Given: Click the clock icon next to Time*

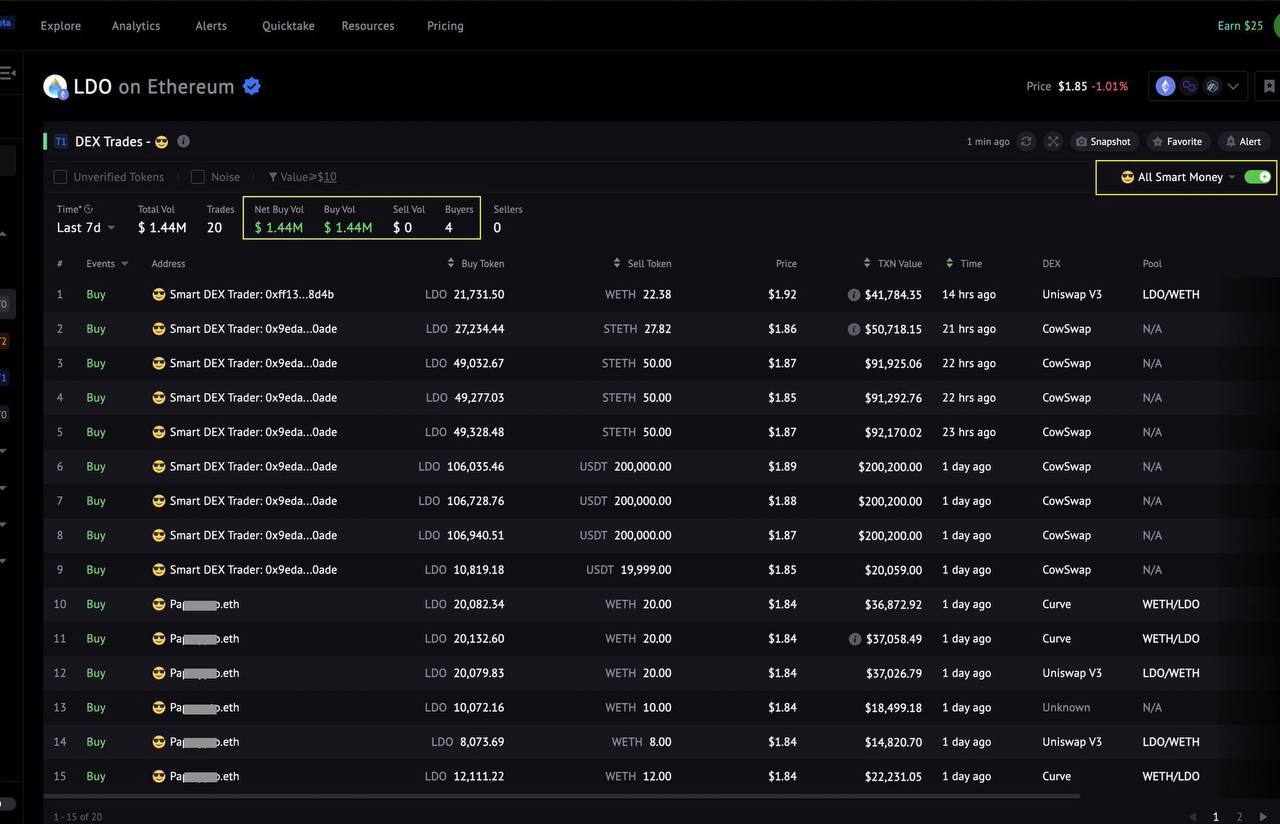Looking at the screenshot, I should (x=89, y=209).
